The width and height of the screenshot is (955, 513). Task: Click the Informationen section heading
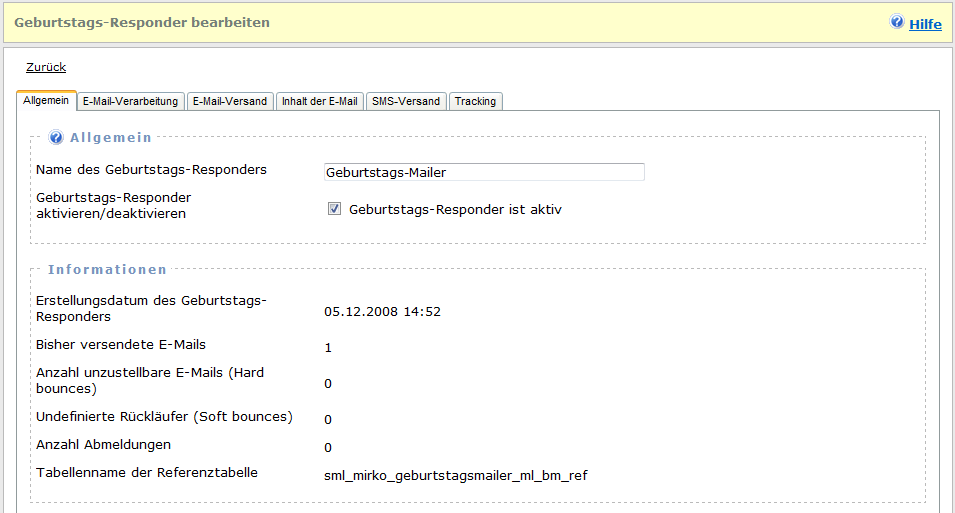[107, 269]
